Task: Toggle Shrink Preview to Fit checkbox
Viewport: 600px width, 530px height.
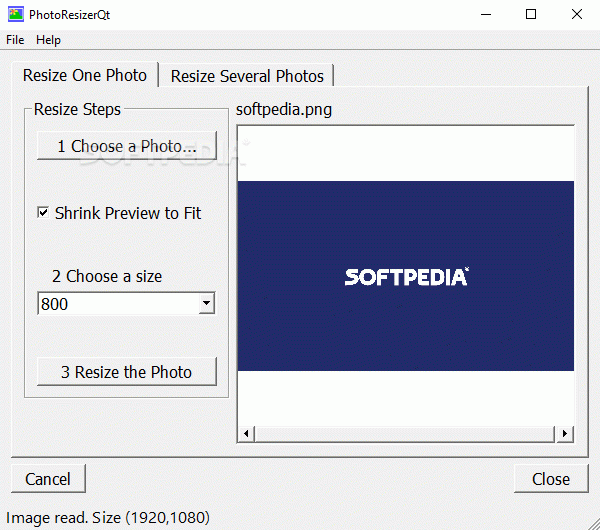Action: 43,212
